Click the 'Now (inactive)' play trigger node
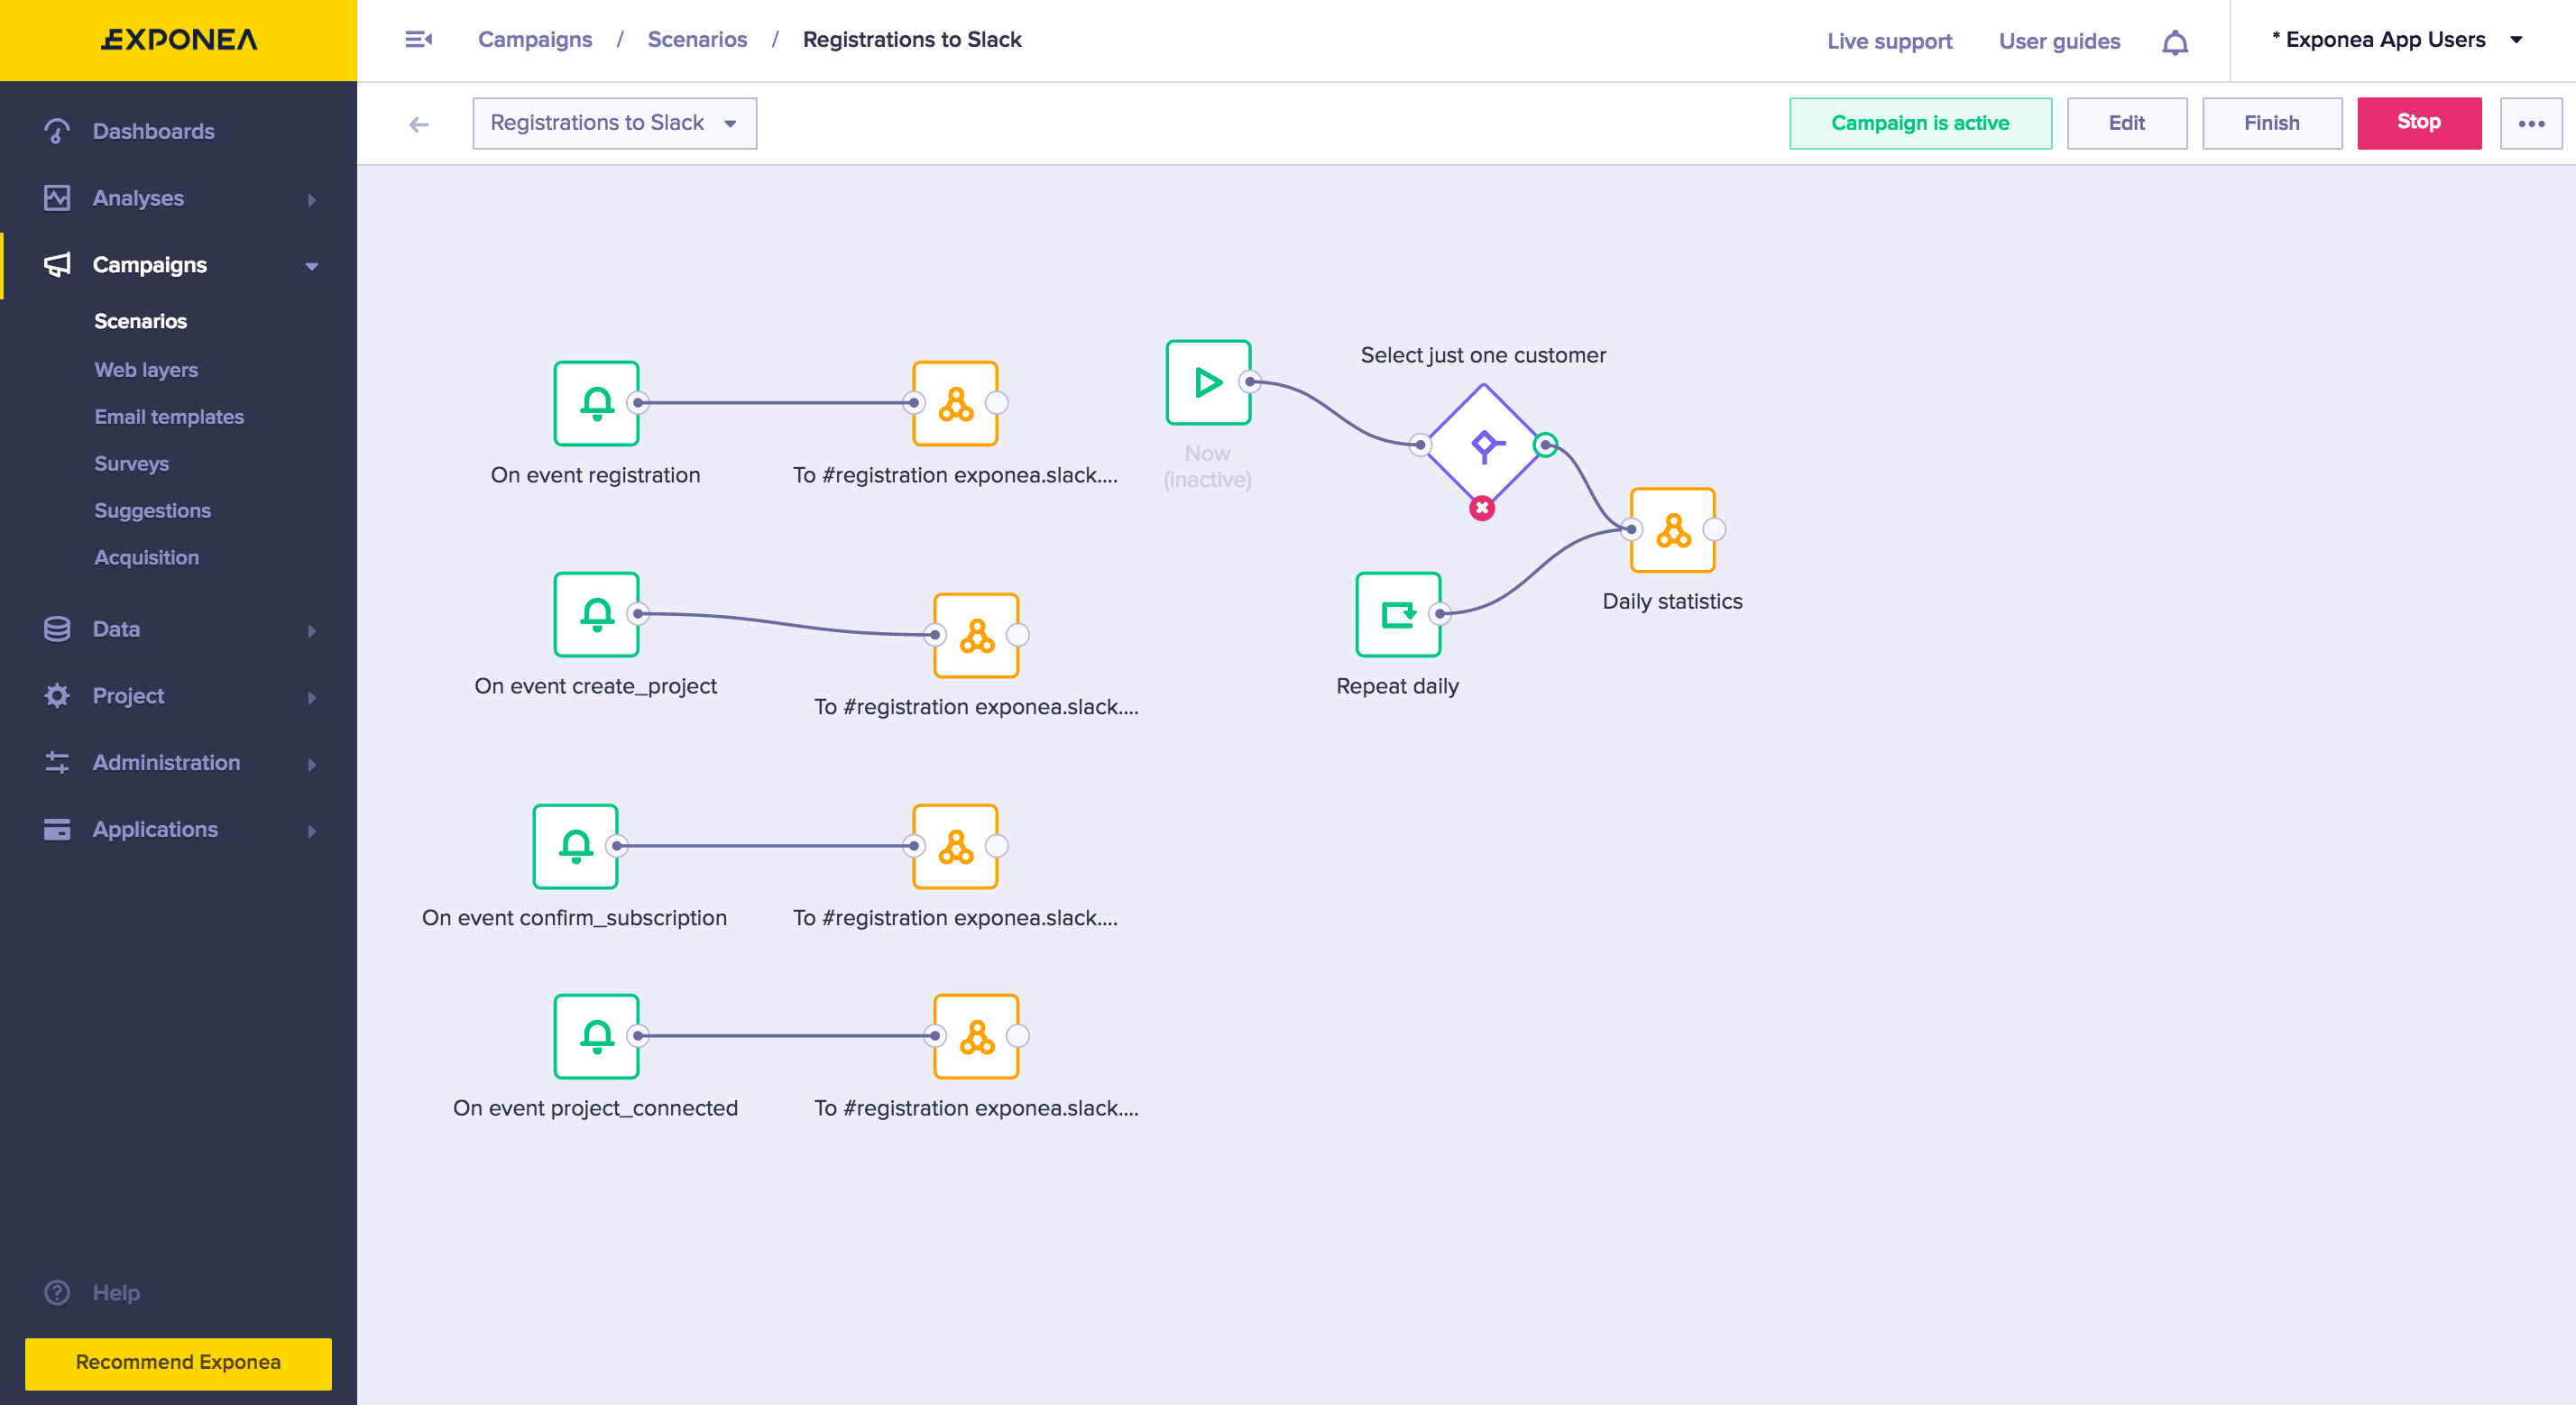This screenshot has height=1405, width=2576. click(1207, 382)
